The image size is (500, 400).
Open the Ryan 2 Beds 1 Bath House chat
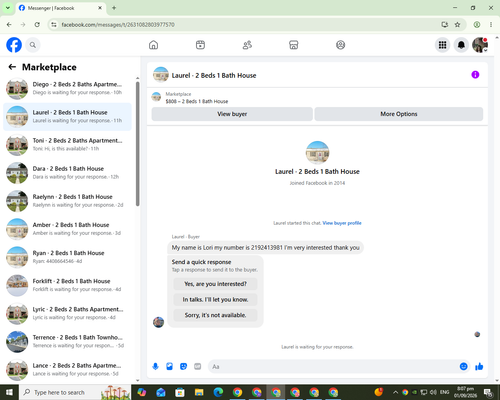click(x=67, y=257)
